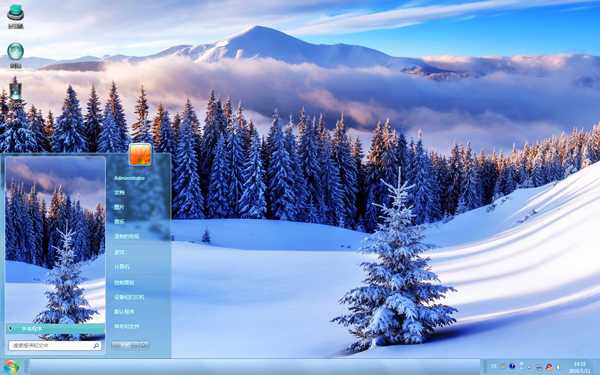
Task: Click the keyboard input method tray icon
Action: tap(503, 367)
